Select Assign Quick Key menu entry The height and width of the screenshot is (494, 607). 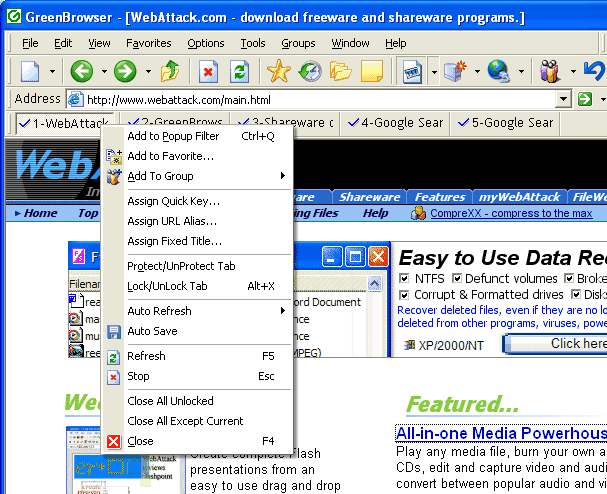[x=197, y=201]
